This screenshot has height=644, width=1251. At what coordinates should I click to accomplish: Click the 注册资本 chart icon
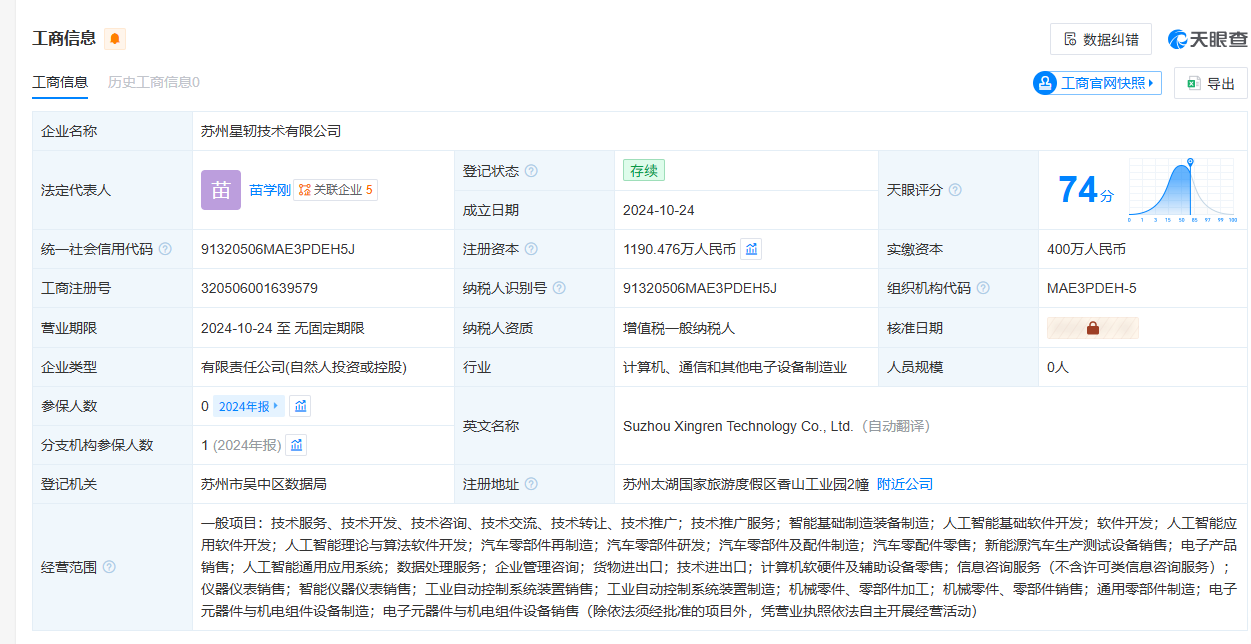(751, 249)
